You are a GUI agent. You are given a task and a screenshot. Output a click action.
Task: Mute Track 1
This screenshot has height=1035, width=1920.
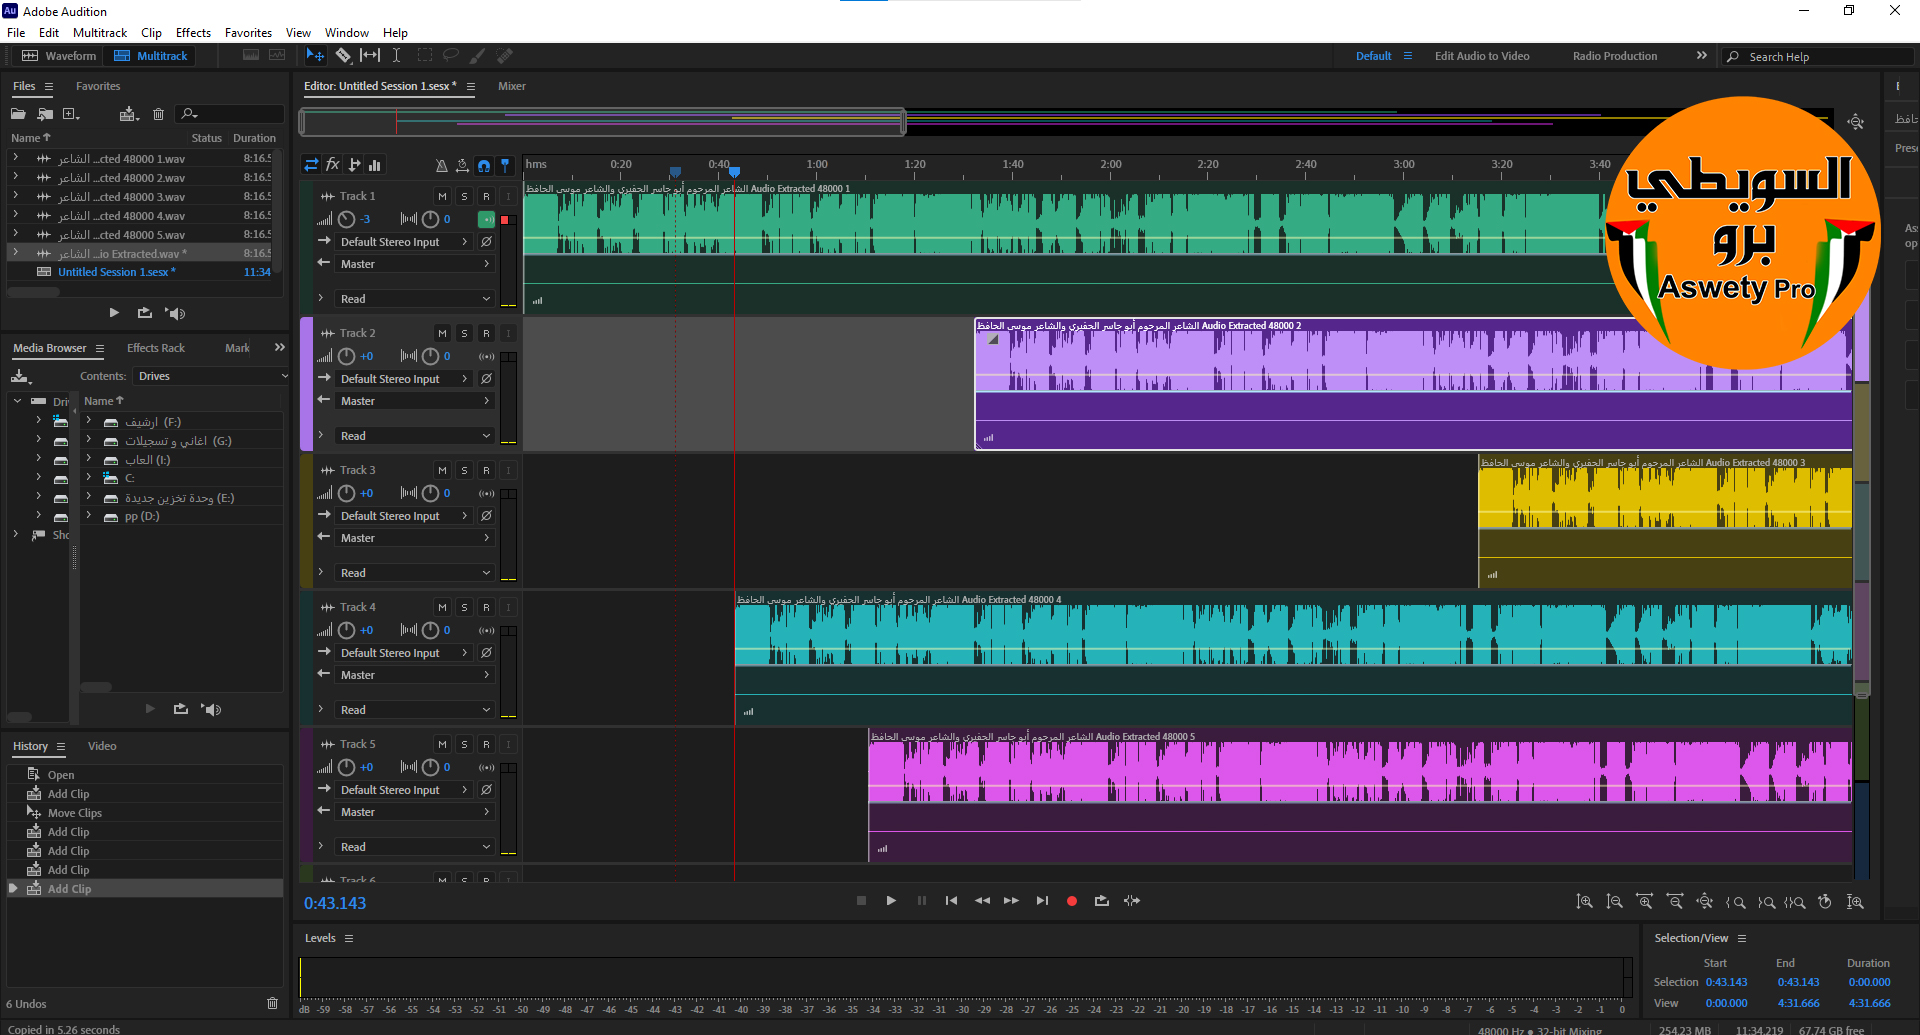pos(442,196)
